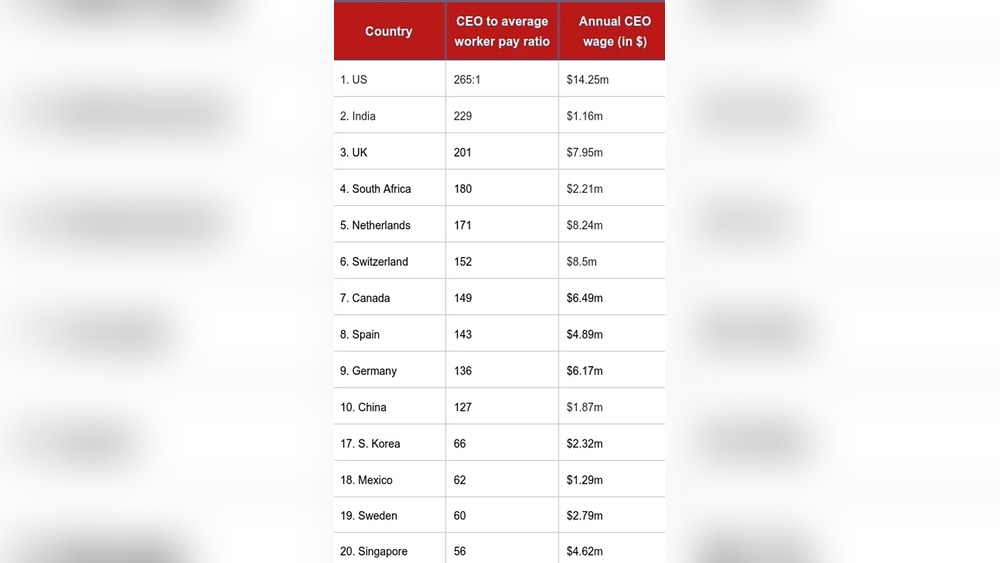This screenshot has width=1000, height=563.
Task: Click the UK pay ratio value 201
Action: point(462,152)
